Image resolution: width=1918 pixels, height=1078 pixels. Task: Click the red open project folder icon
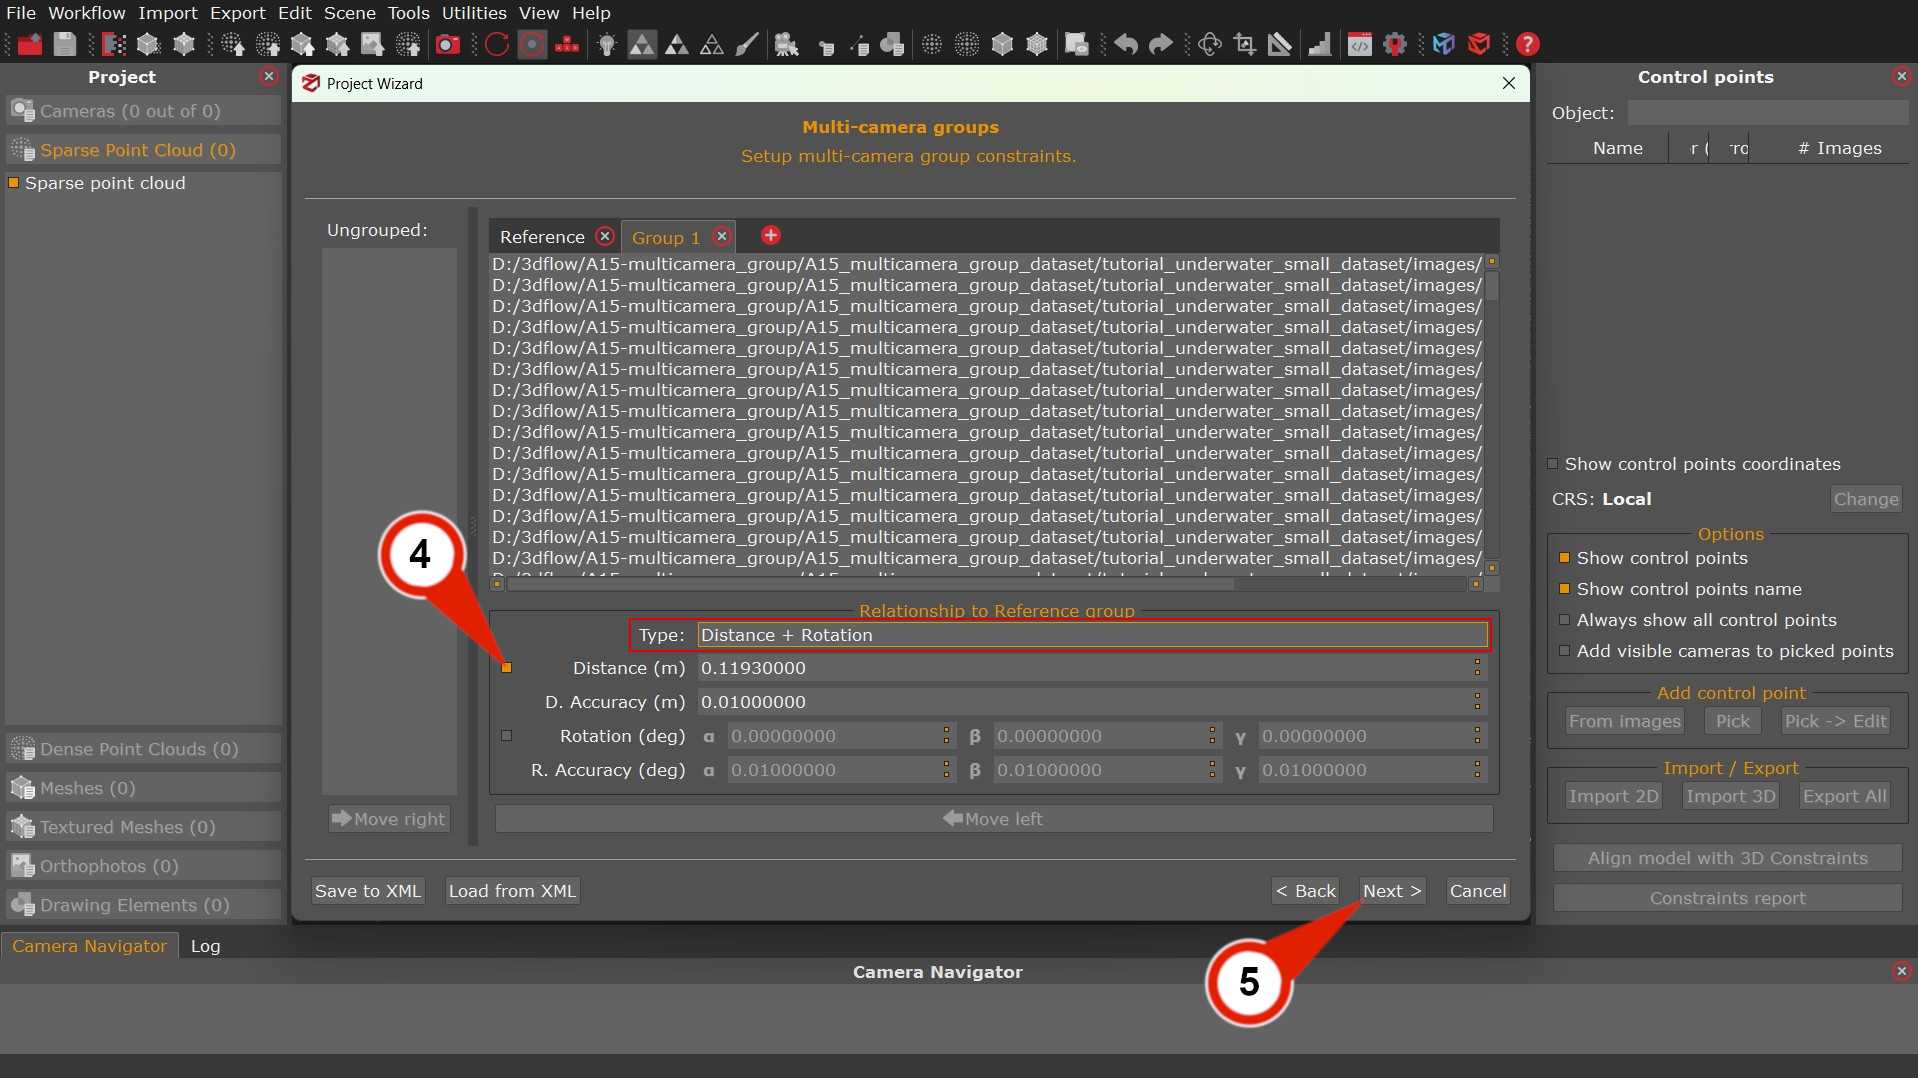(x=30, y=44)
